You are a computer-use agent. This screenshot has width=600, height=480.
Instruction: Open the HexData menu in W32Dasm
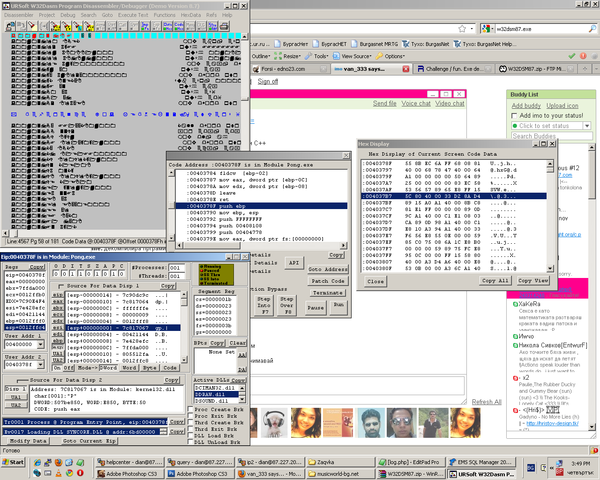tap(191, 15)
